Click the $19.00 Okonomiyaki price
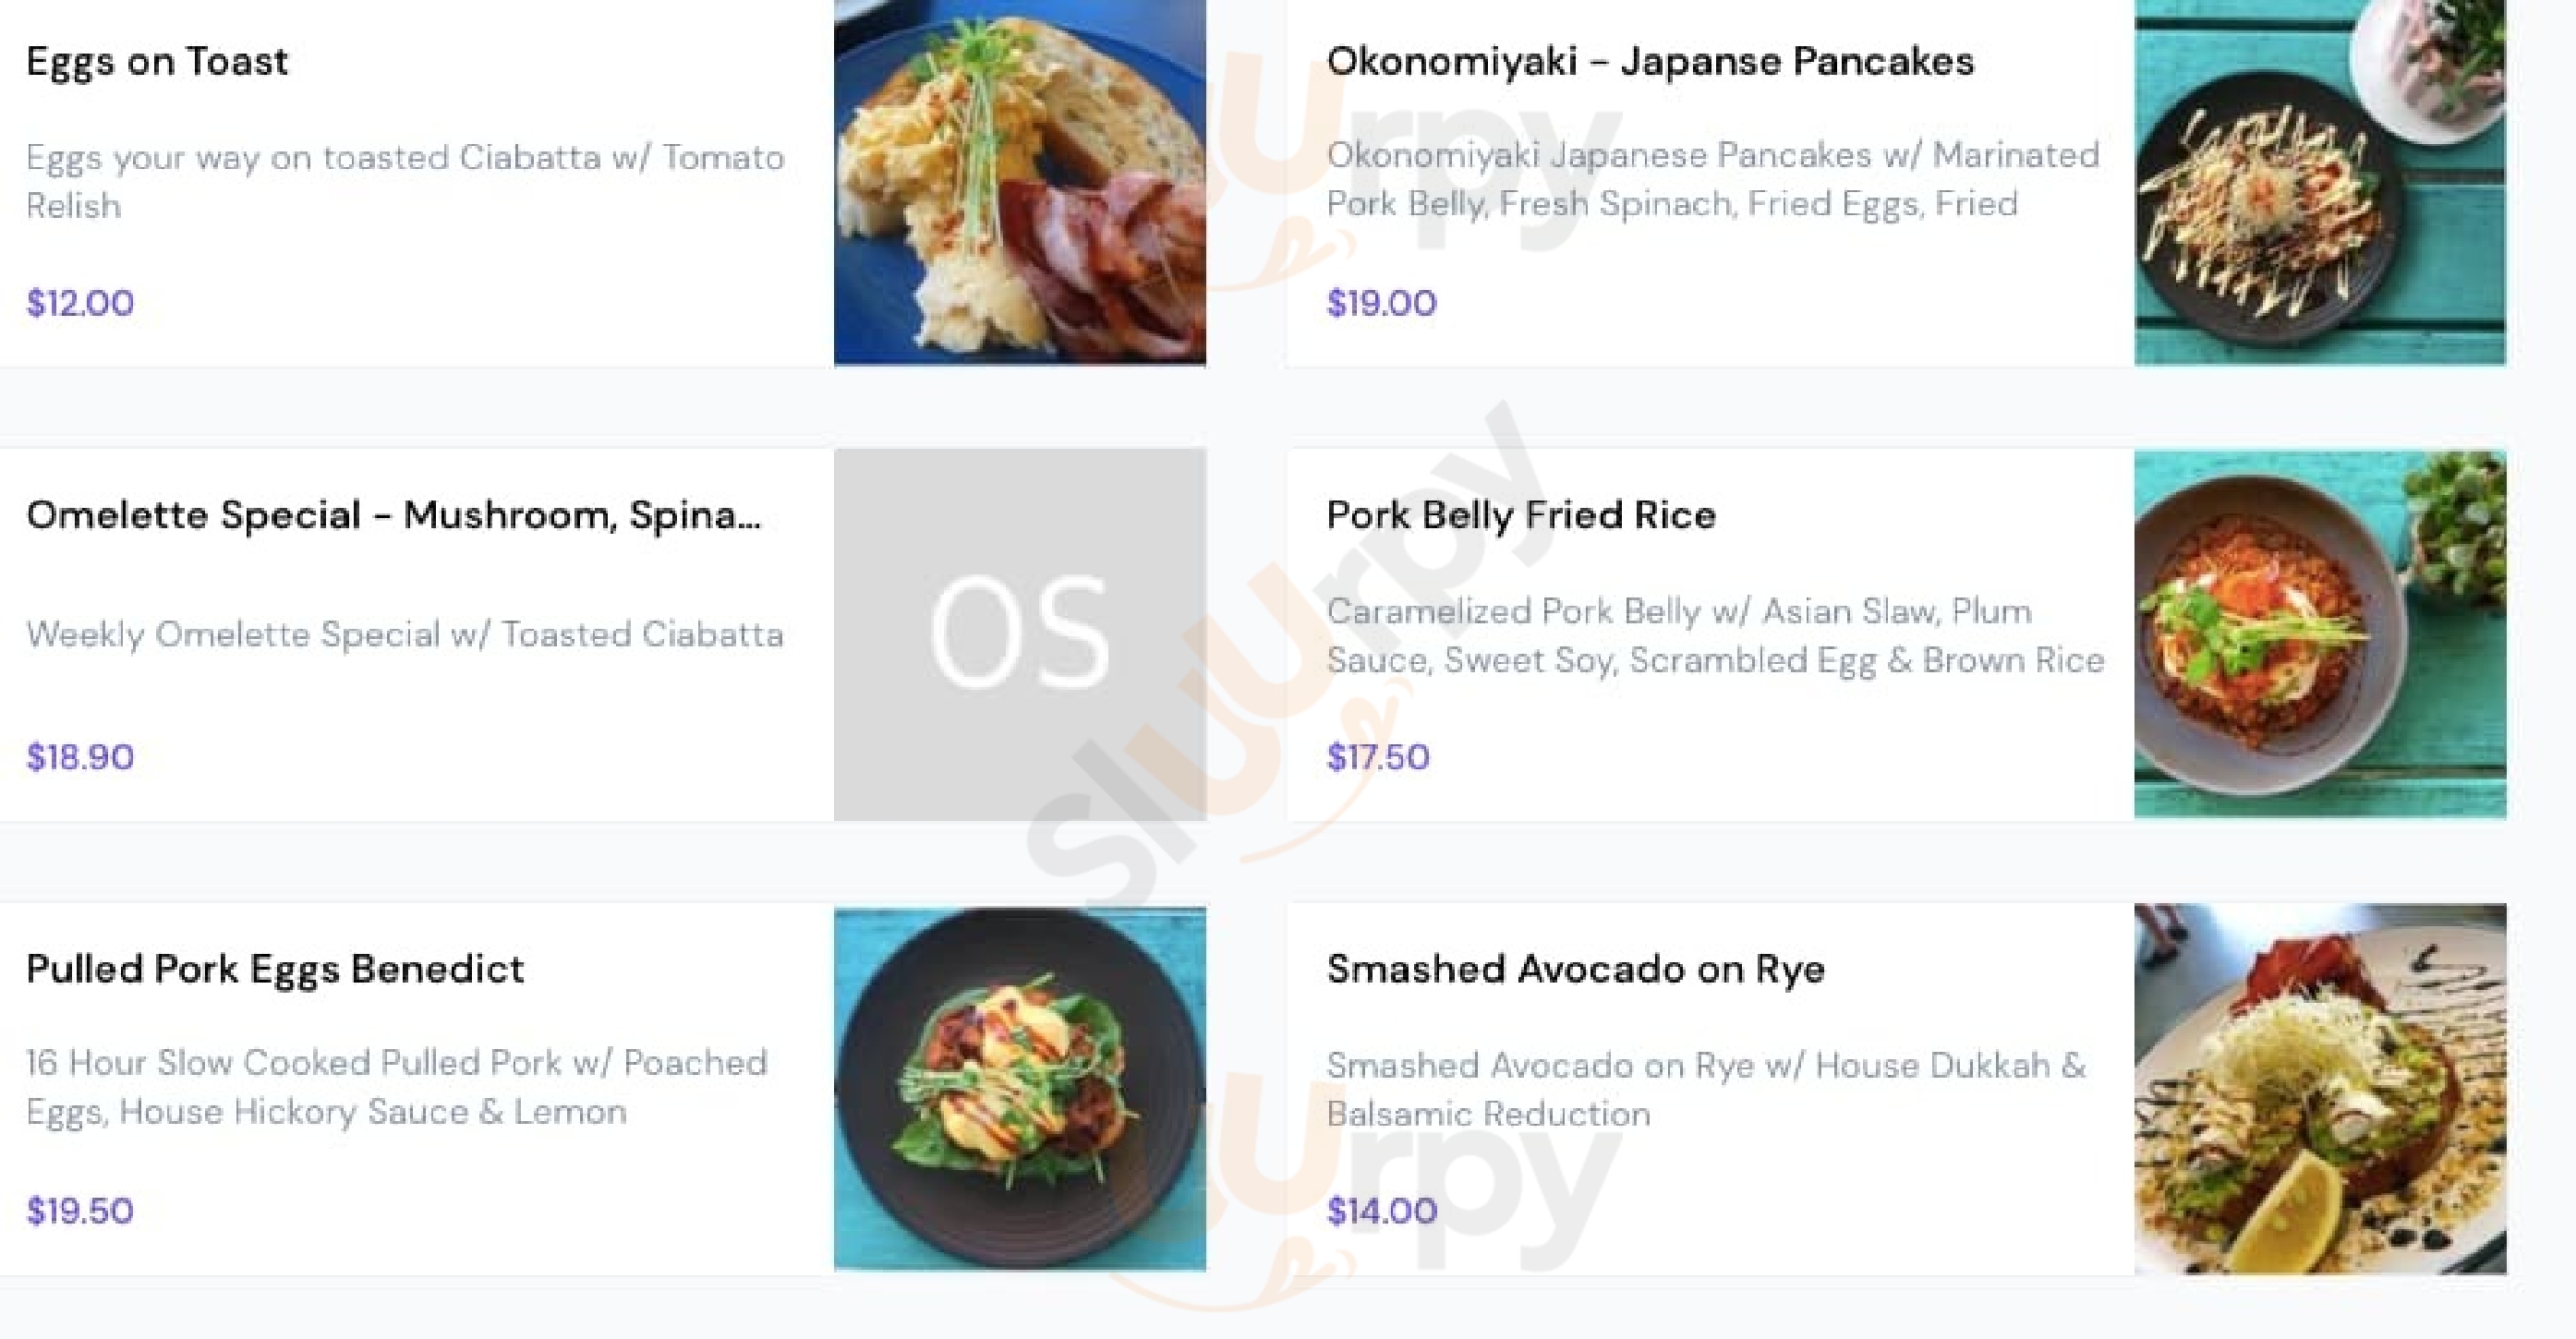Viewport: 2576px width, 1339px height. [1381, 303]
